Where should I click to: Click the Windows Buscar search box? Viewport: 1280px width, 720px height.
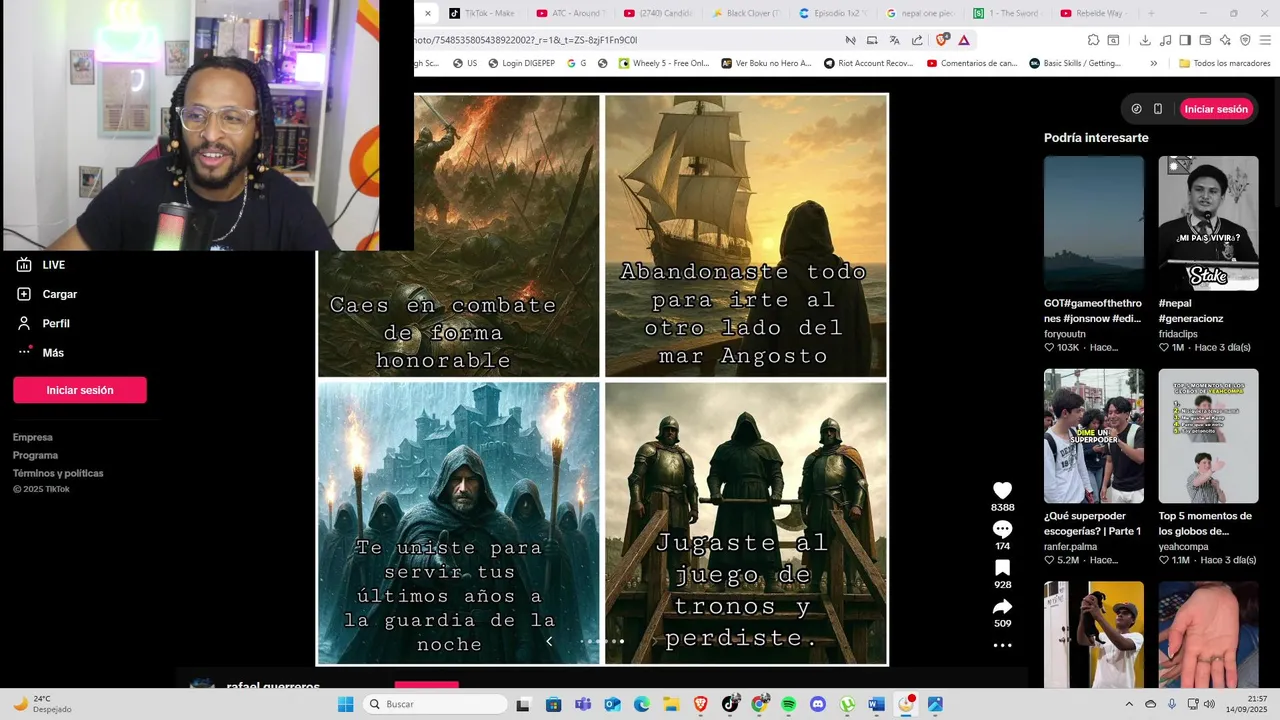[x=434, y=704]
